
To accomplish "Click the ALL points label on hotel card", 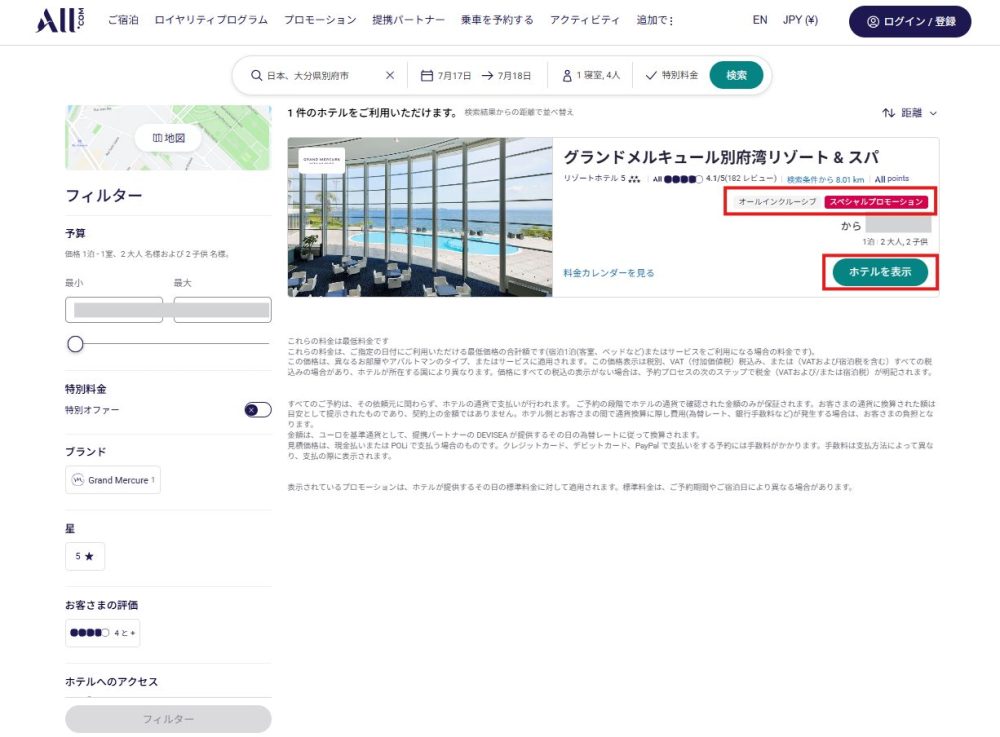I will pos(892,179).
